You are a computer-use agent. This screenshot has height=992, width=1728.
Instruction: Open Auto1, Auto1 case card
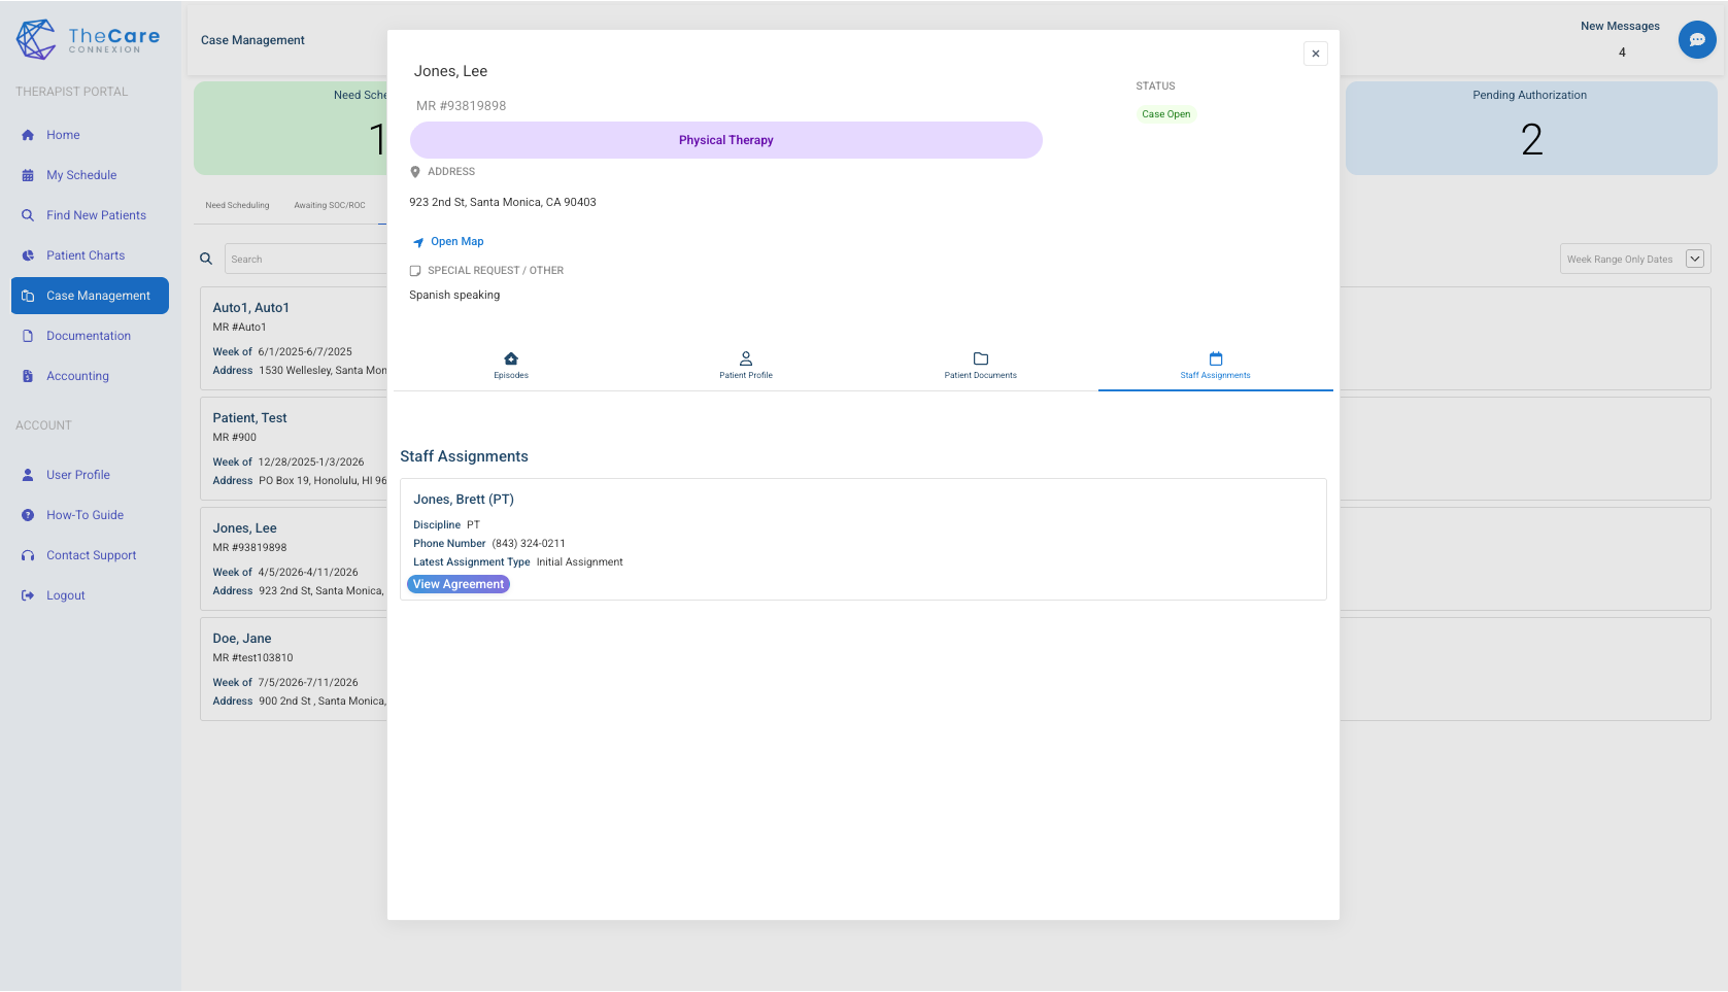coord(294,339)
